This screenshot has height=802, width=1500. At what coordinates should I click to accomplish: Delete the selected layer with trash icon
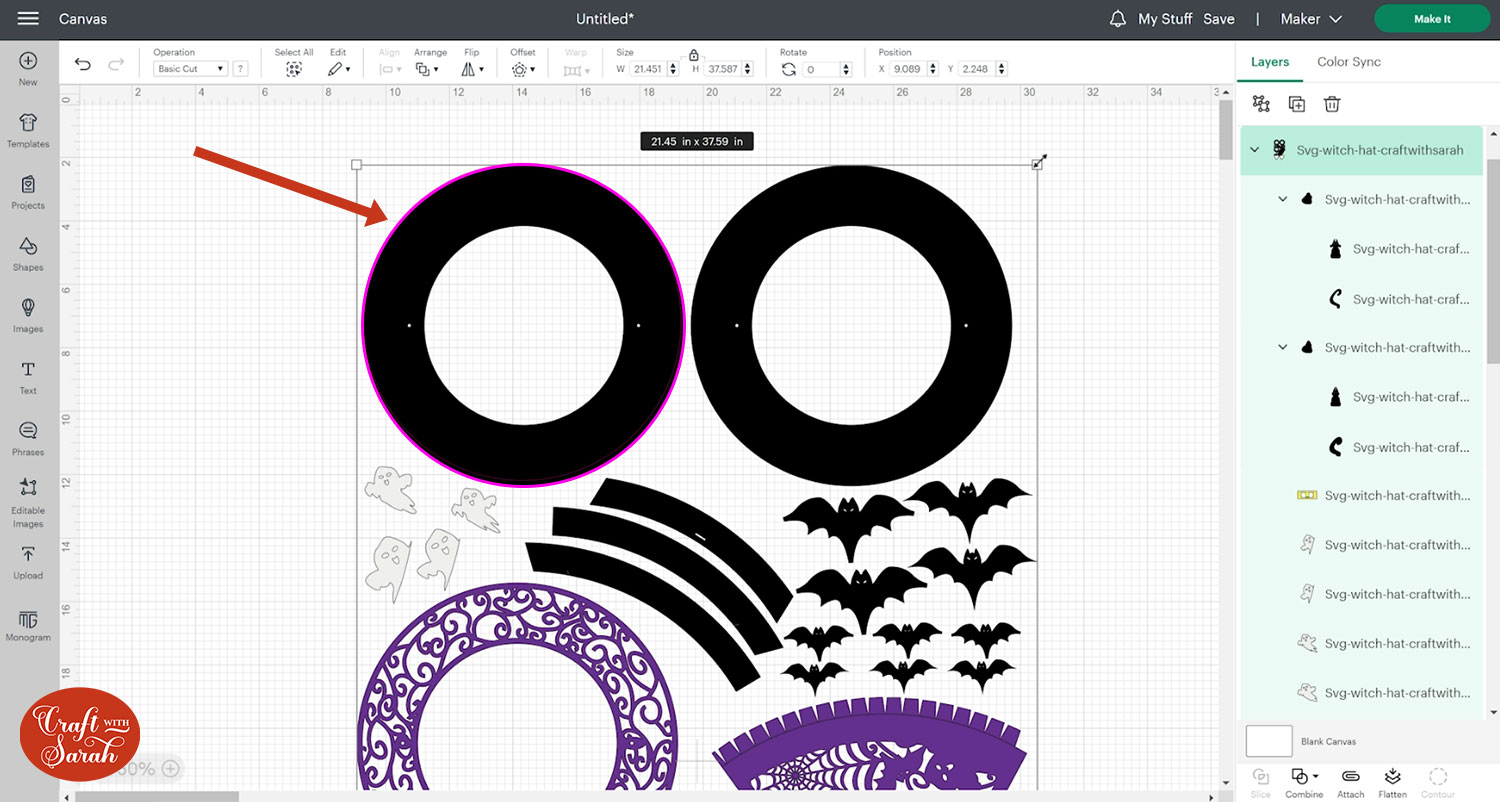point(1332,104)
